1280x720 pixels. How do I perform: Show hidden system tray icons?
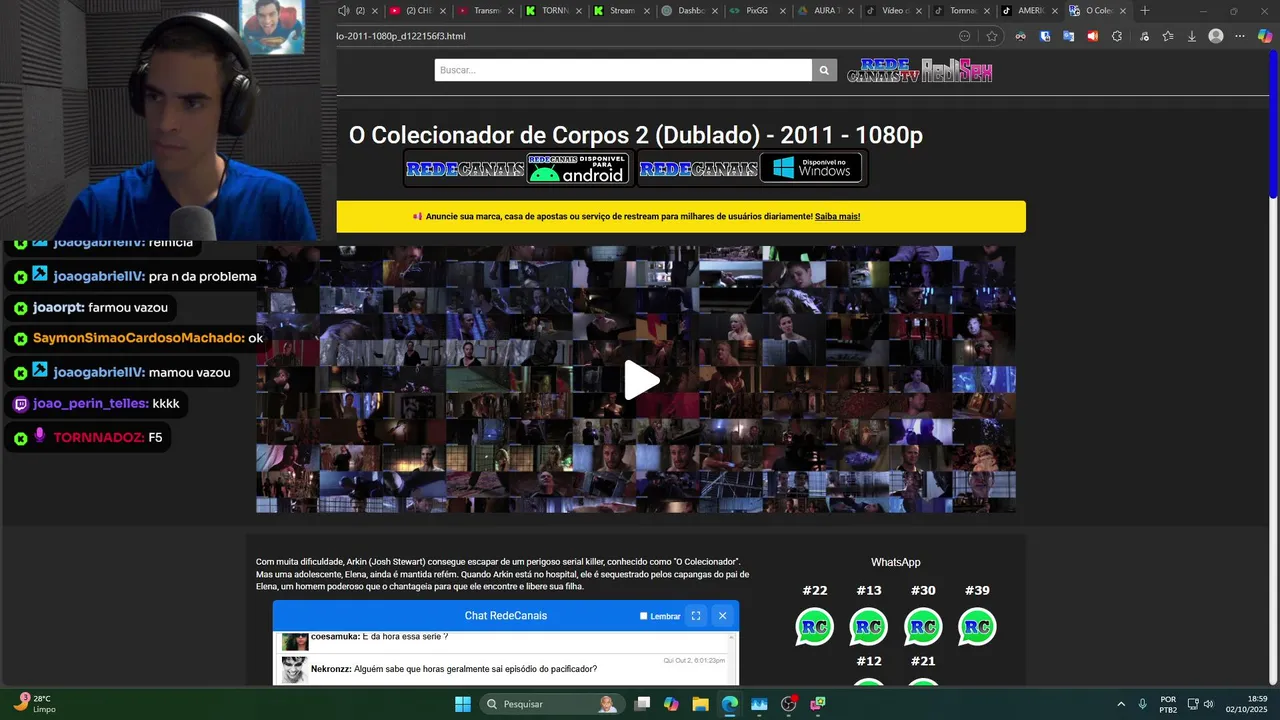[1120, 704]
